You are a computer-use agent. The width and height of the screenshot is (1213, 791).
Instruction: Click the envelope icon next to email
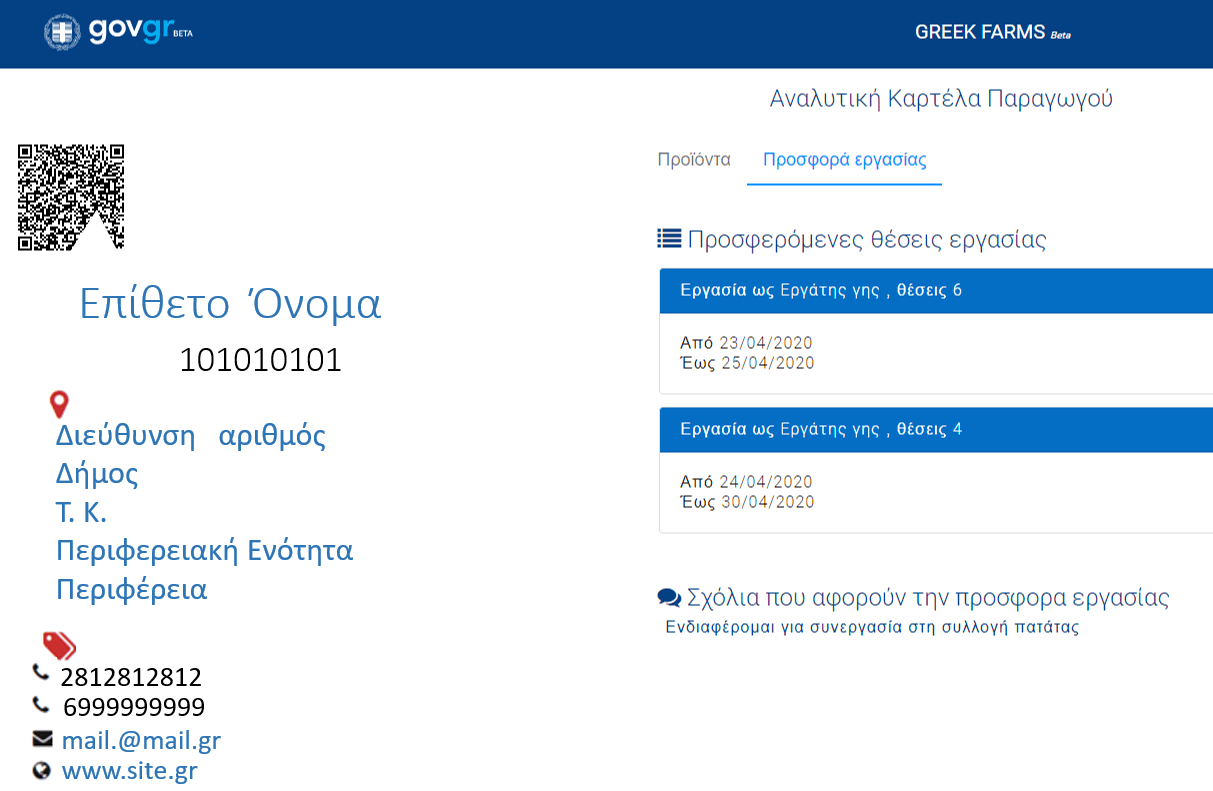(42, 739)
